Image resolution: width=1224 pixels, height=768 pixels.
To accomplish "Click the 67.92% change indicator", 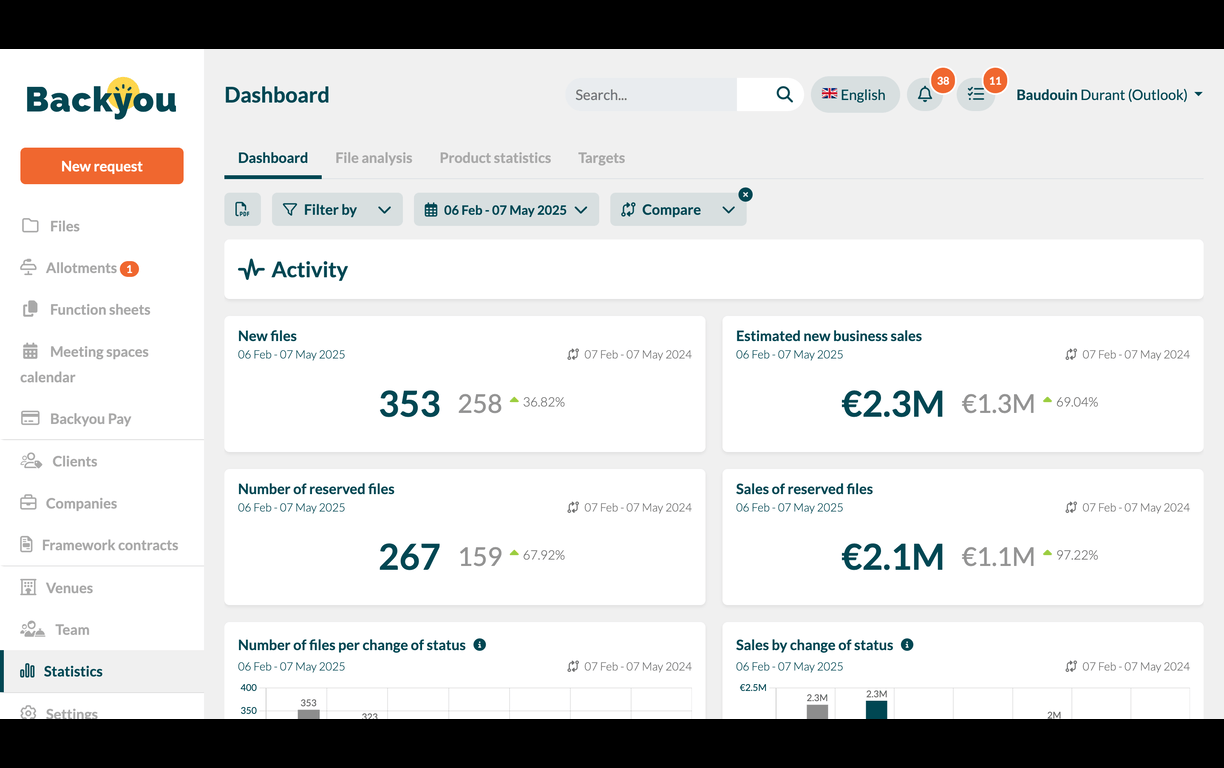I will coord(537,555).
